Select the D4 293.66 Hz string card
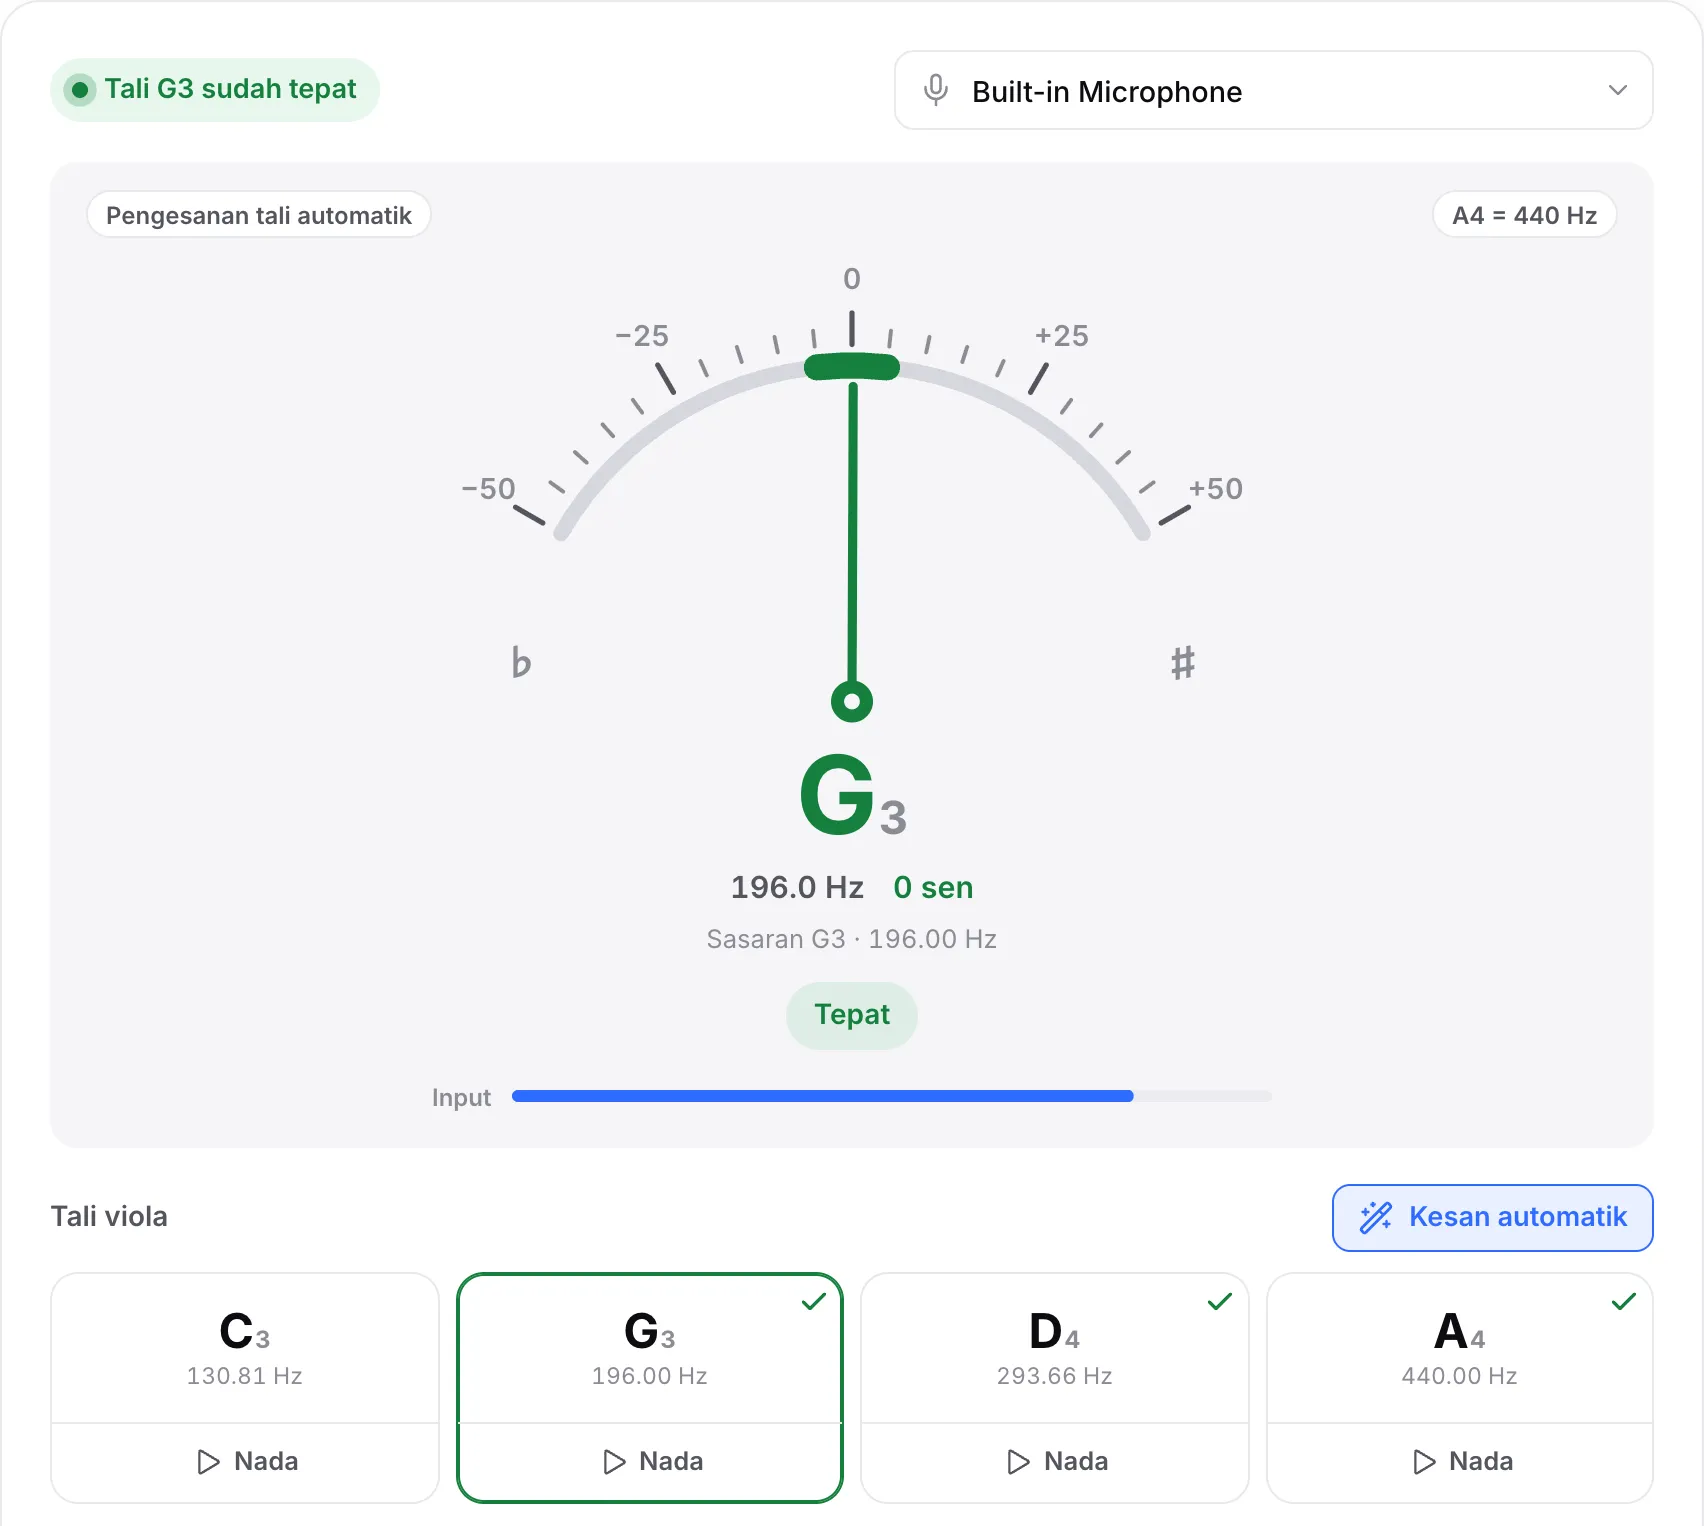This screenshot has width=1704, height=1526. [x=1055, y=1348]
